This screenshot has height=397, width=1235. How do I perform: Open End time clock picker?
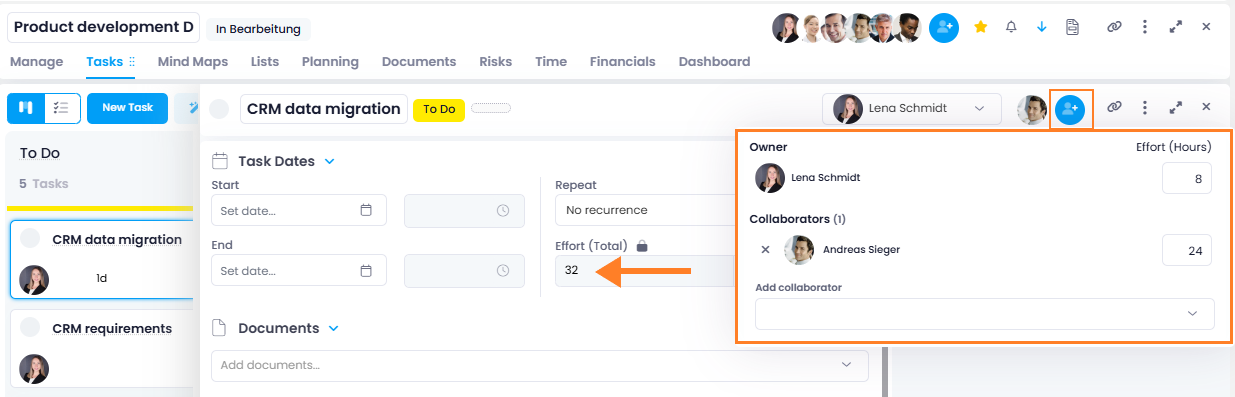[503, 270]
